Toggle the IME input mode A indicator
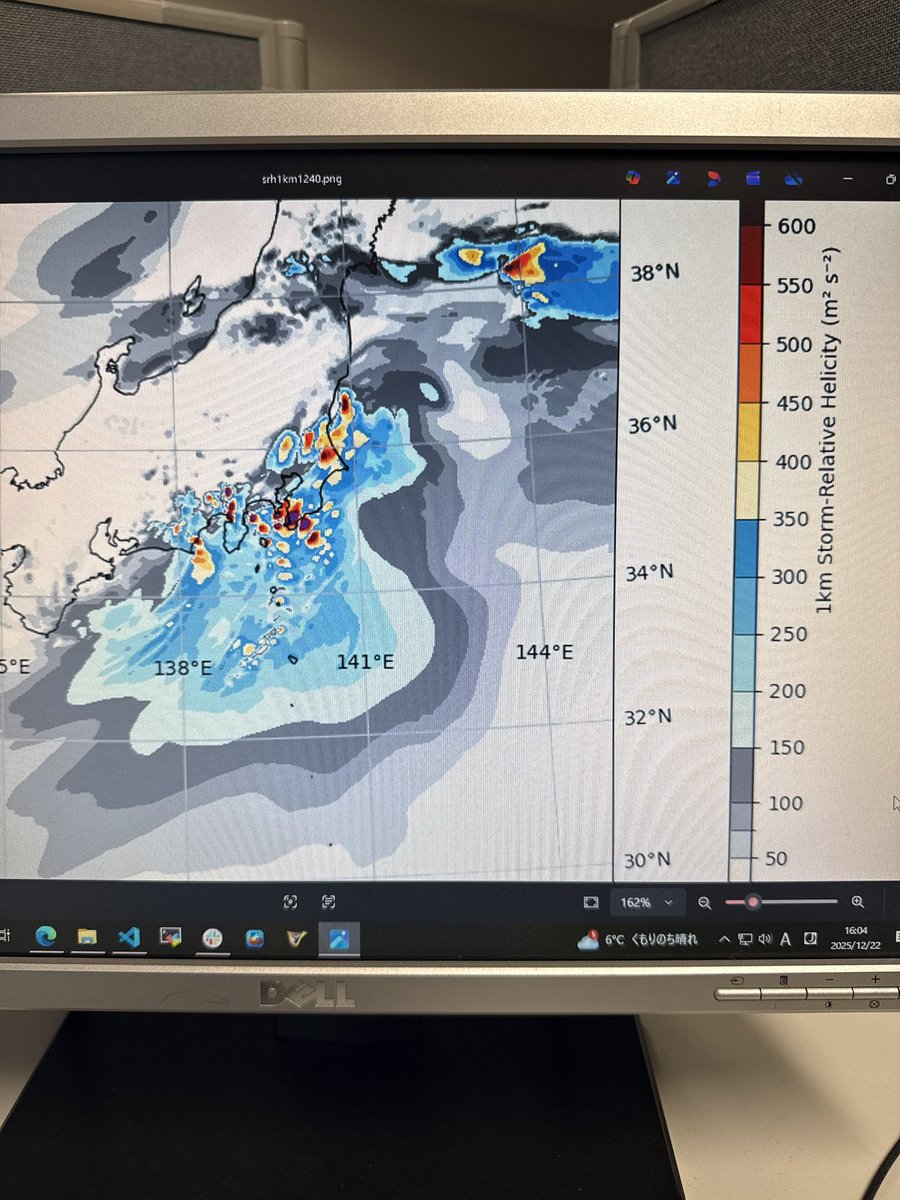 [x=786, y=939]
